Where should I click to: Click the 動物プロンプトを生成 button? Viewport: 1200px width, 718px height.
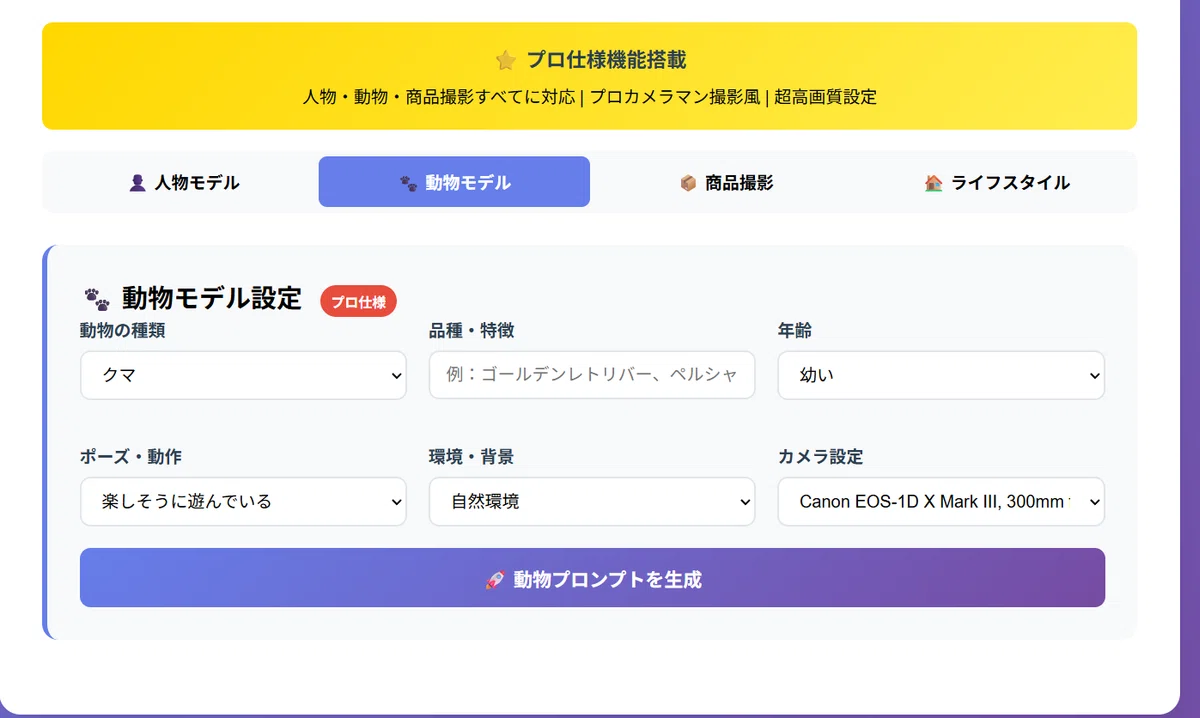point(592,577)
